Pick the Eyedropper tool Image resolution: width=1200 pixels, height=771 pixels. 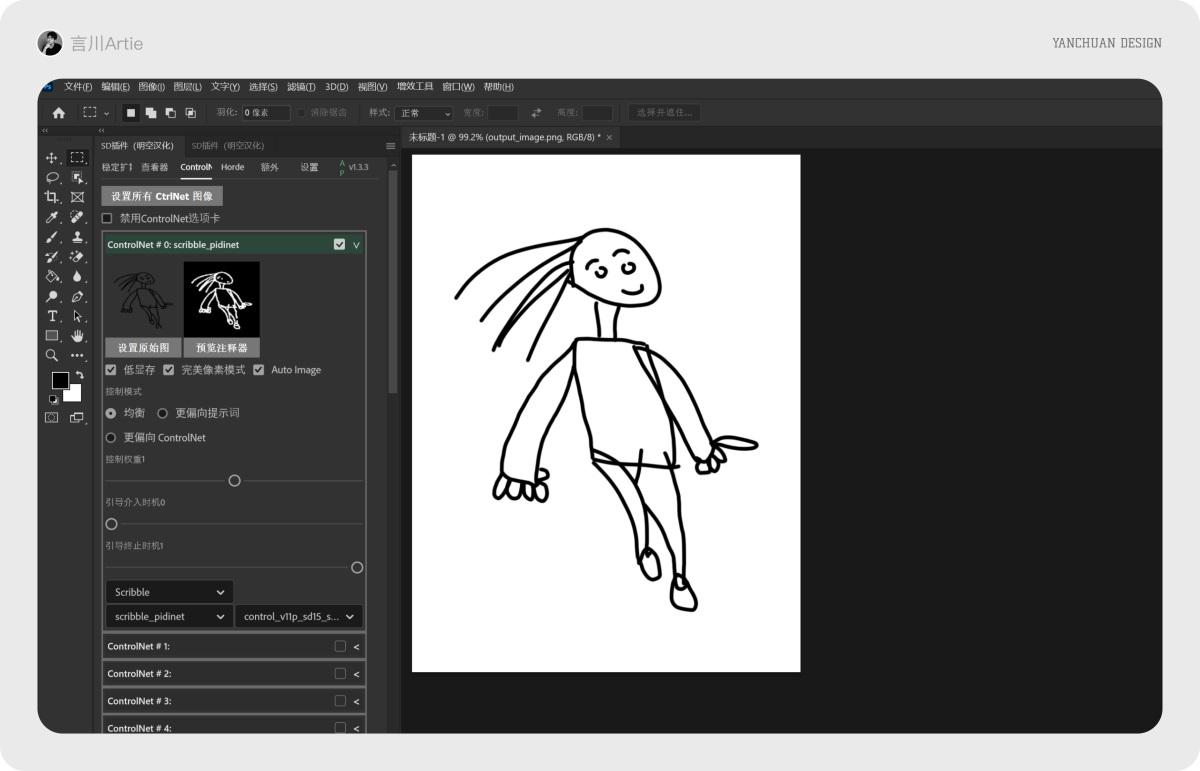point(52,217)
